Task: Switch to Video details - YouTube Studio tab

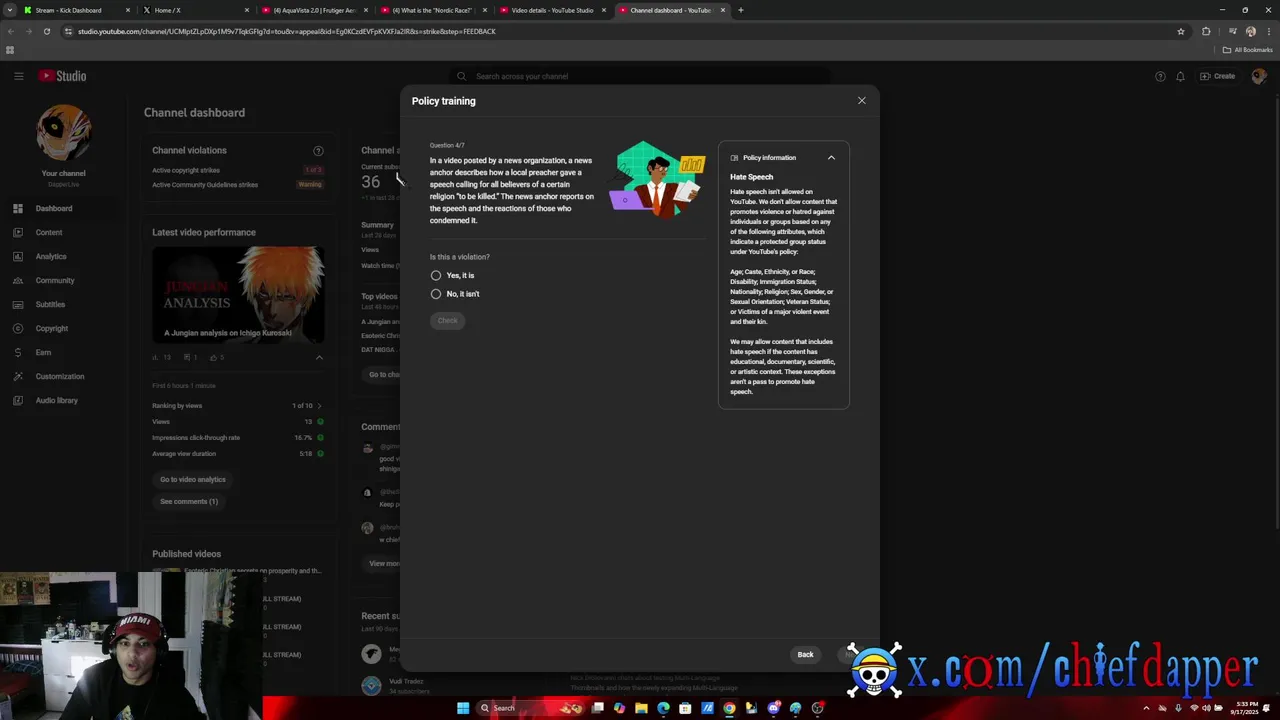Action: click(552, 10)
